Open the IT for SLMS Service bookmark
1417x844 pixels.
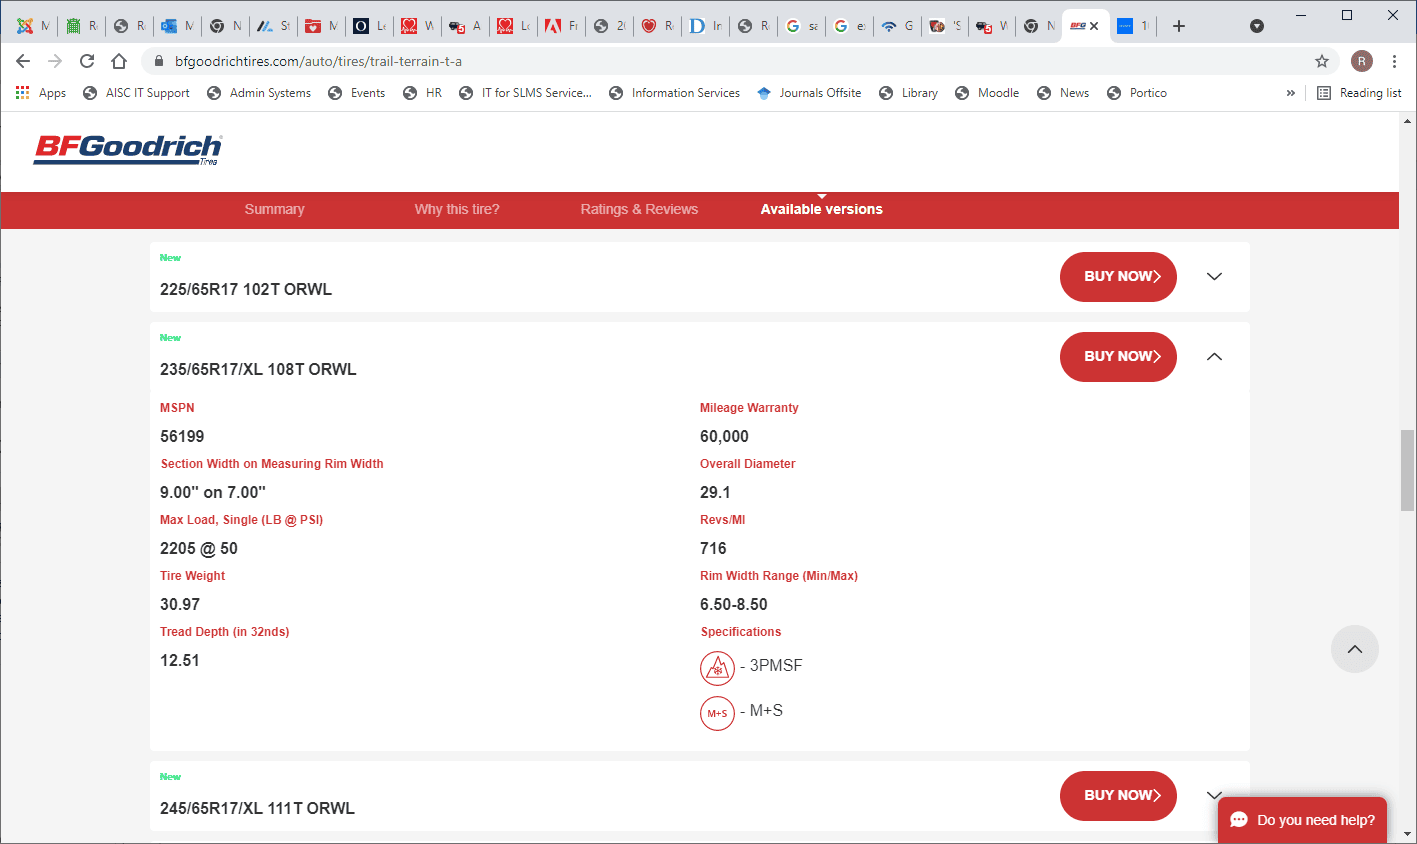525,93
